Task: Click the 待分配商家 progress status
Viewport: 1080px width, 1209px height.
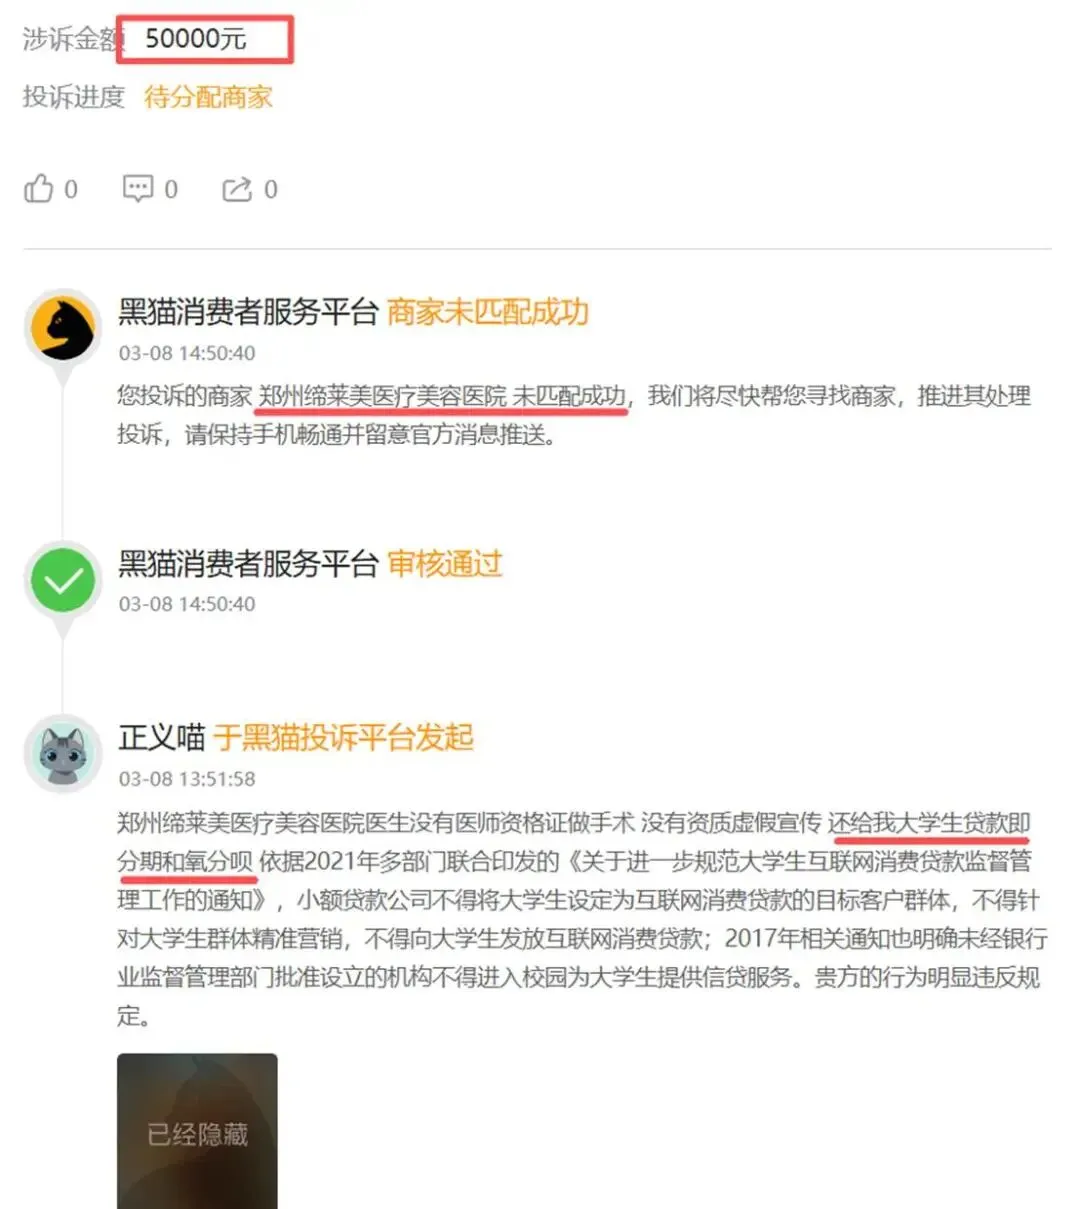Action: click(x=208, y=97)
